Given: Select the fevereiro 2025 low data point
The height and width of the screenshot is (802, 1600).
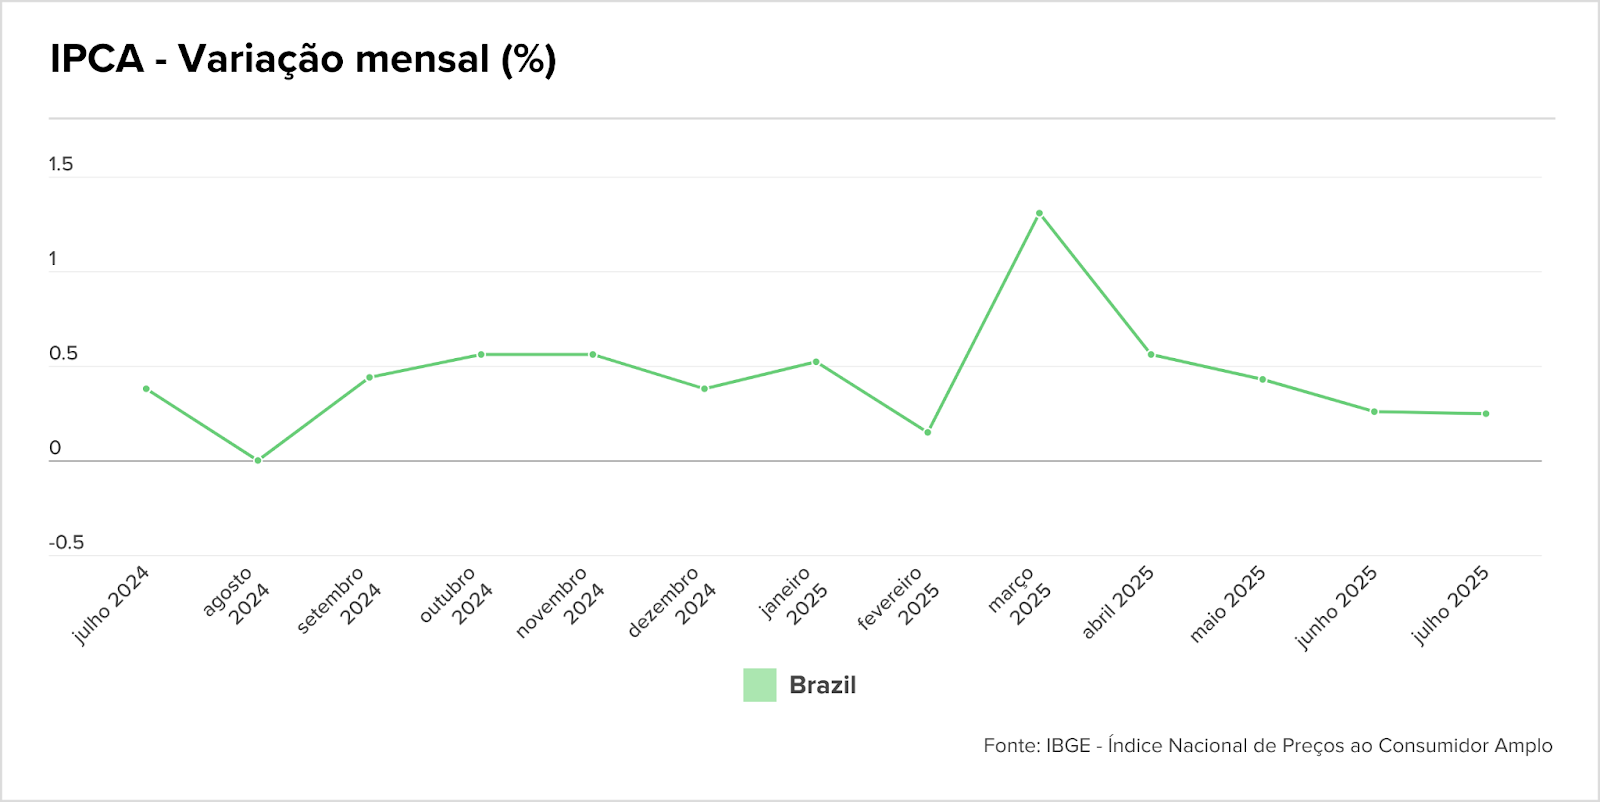Looking at the screenshot, I should [x=928, y=432].
